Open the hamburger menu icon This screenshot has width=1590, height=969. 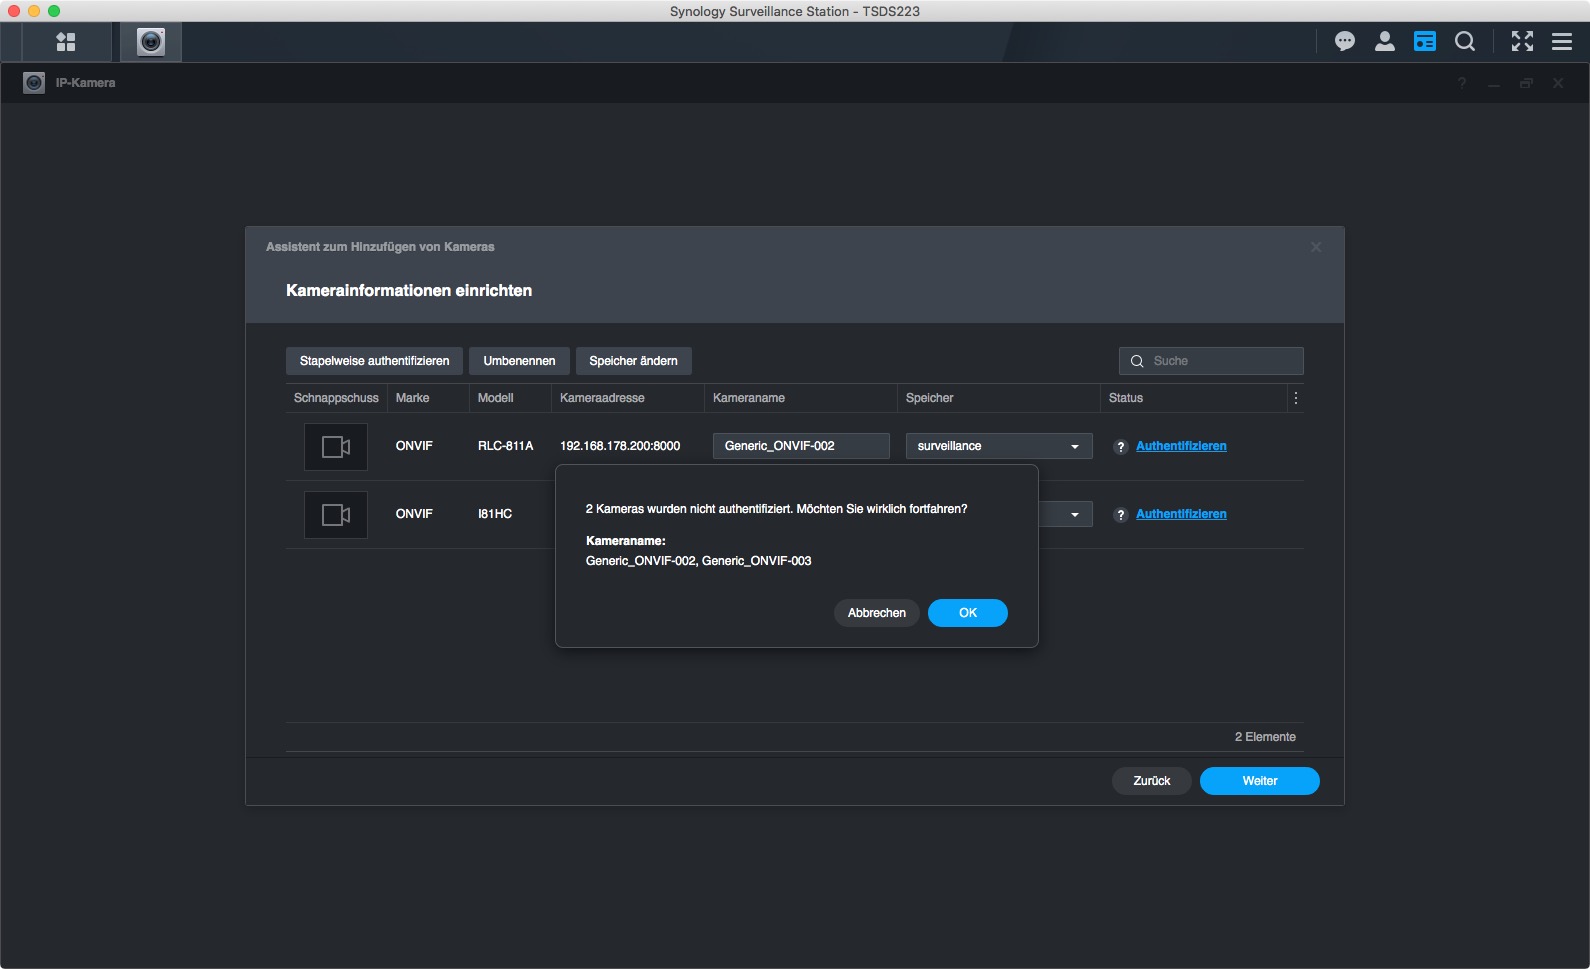coord(1561,42)
